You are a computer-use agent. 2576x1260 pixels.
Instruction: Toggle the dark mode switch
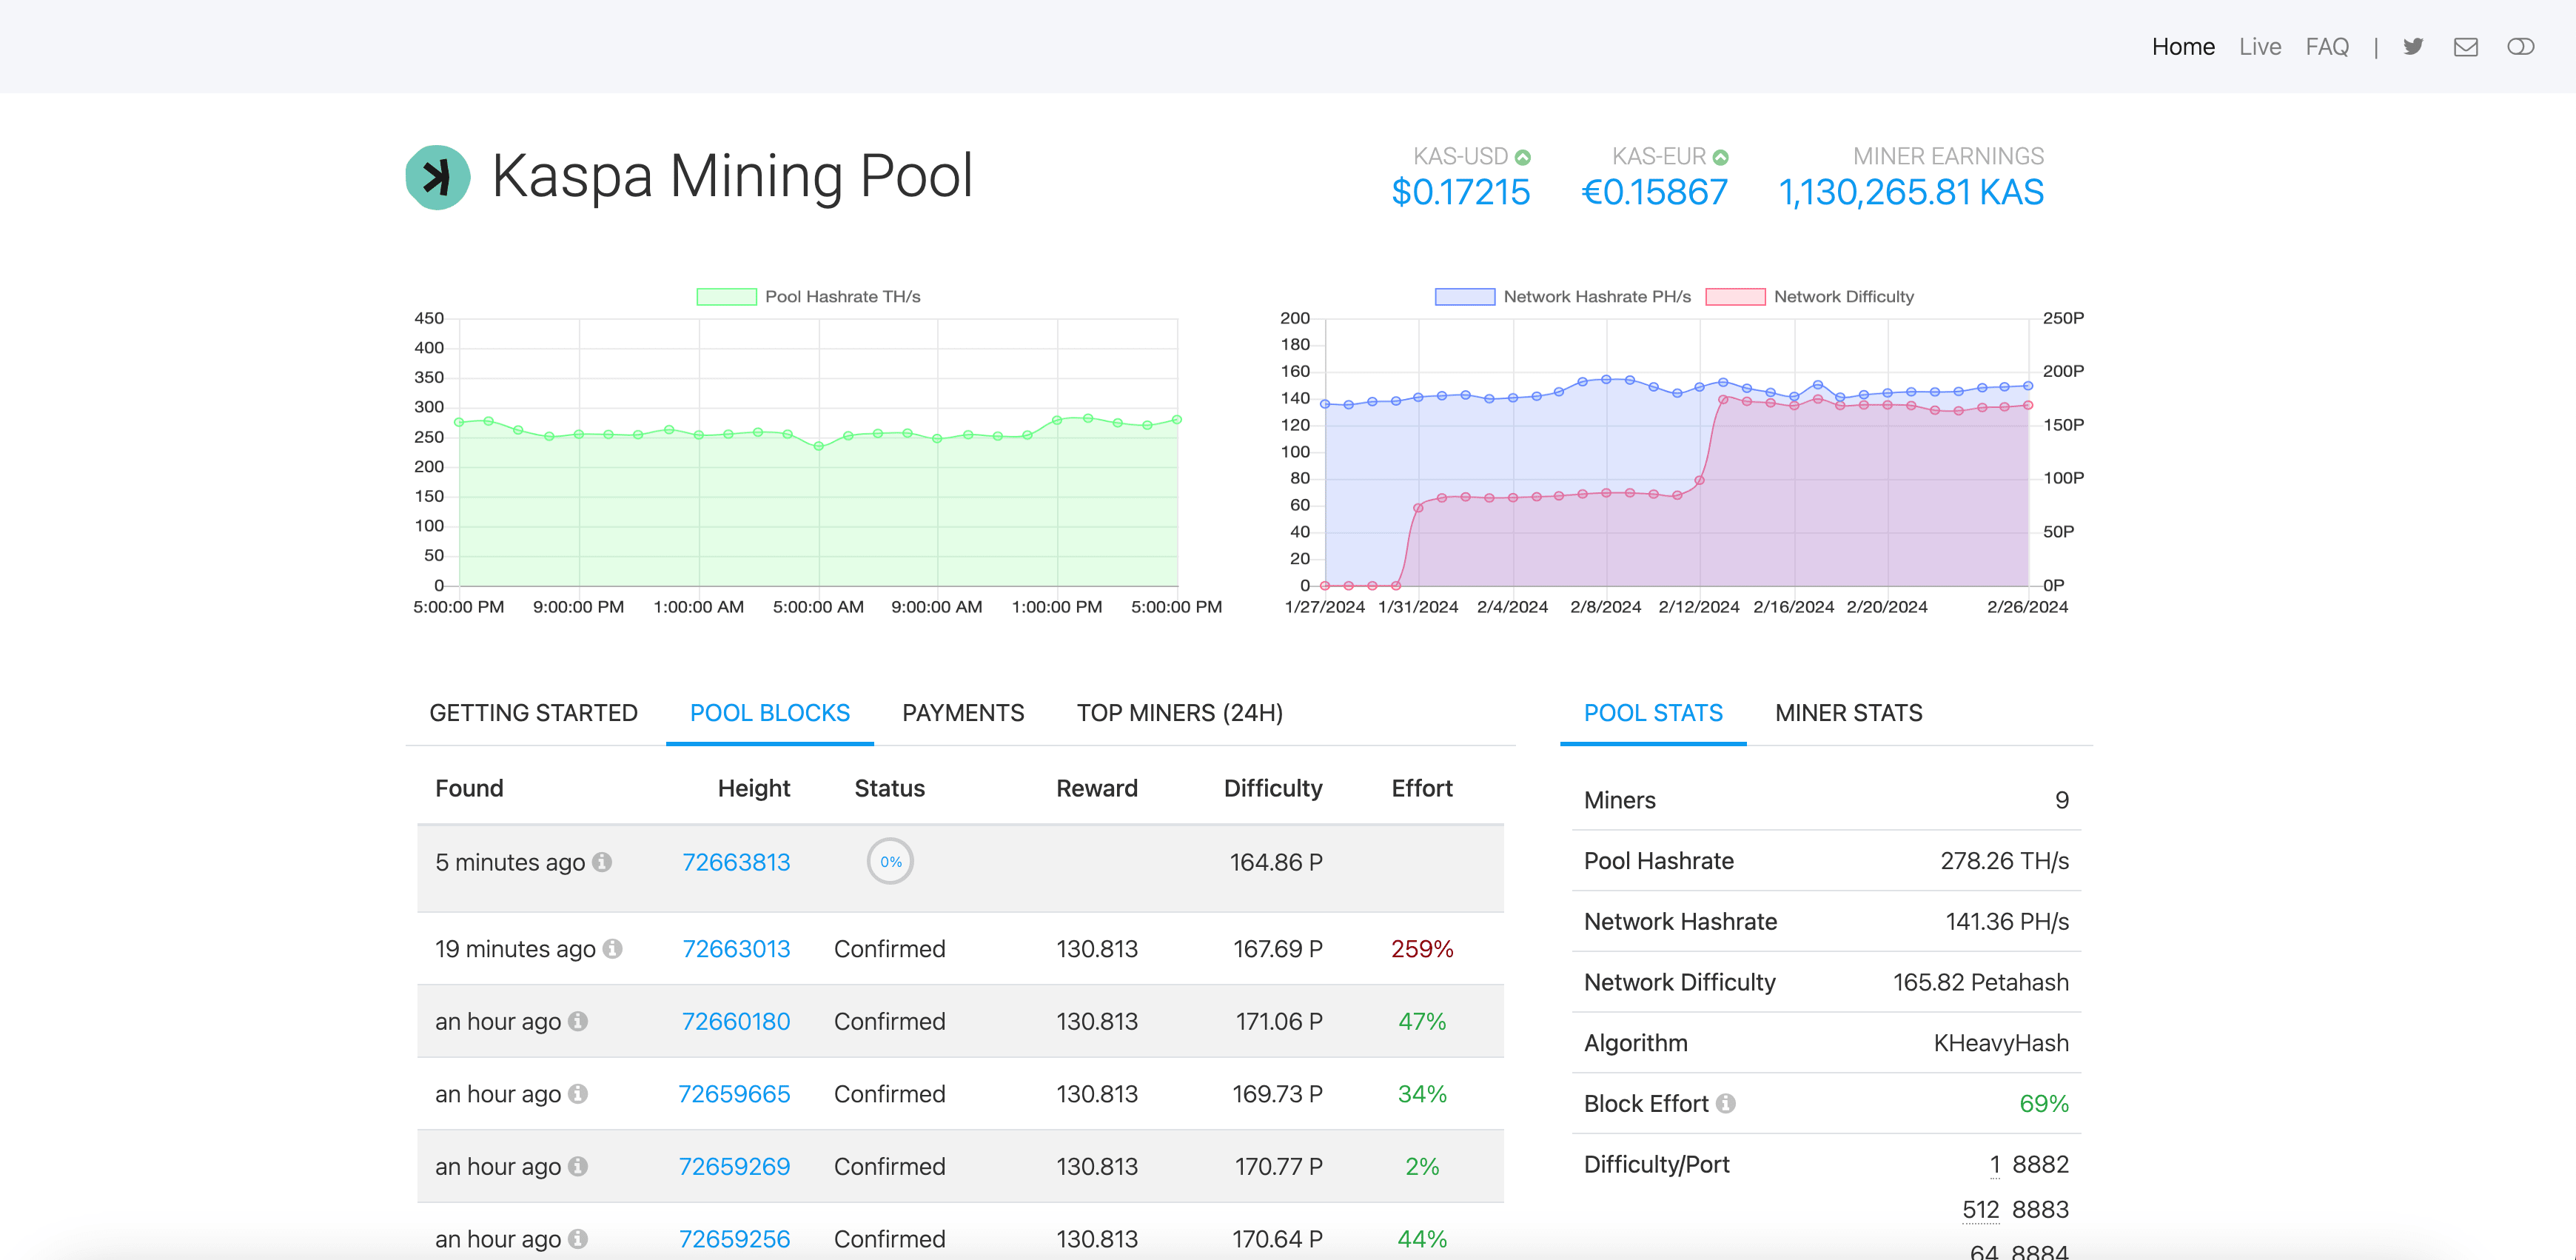[2520, 46]
